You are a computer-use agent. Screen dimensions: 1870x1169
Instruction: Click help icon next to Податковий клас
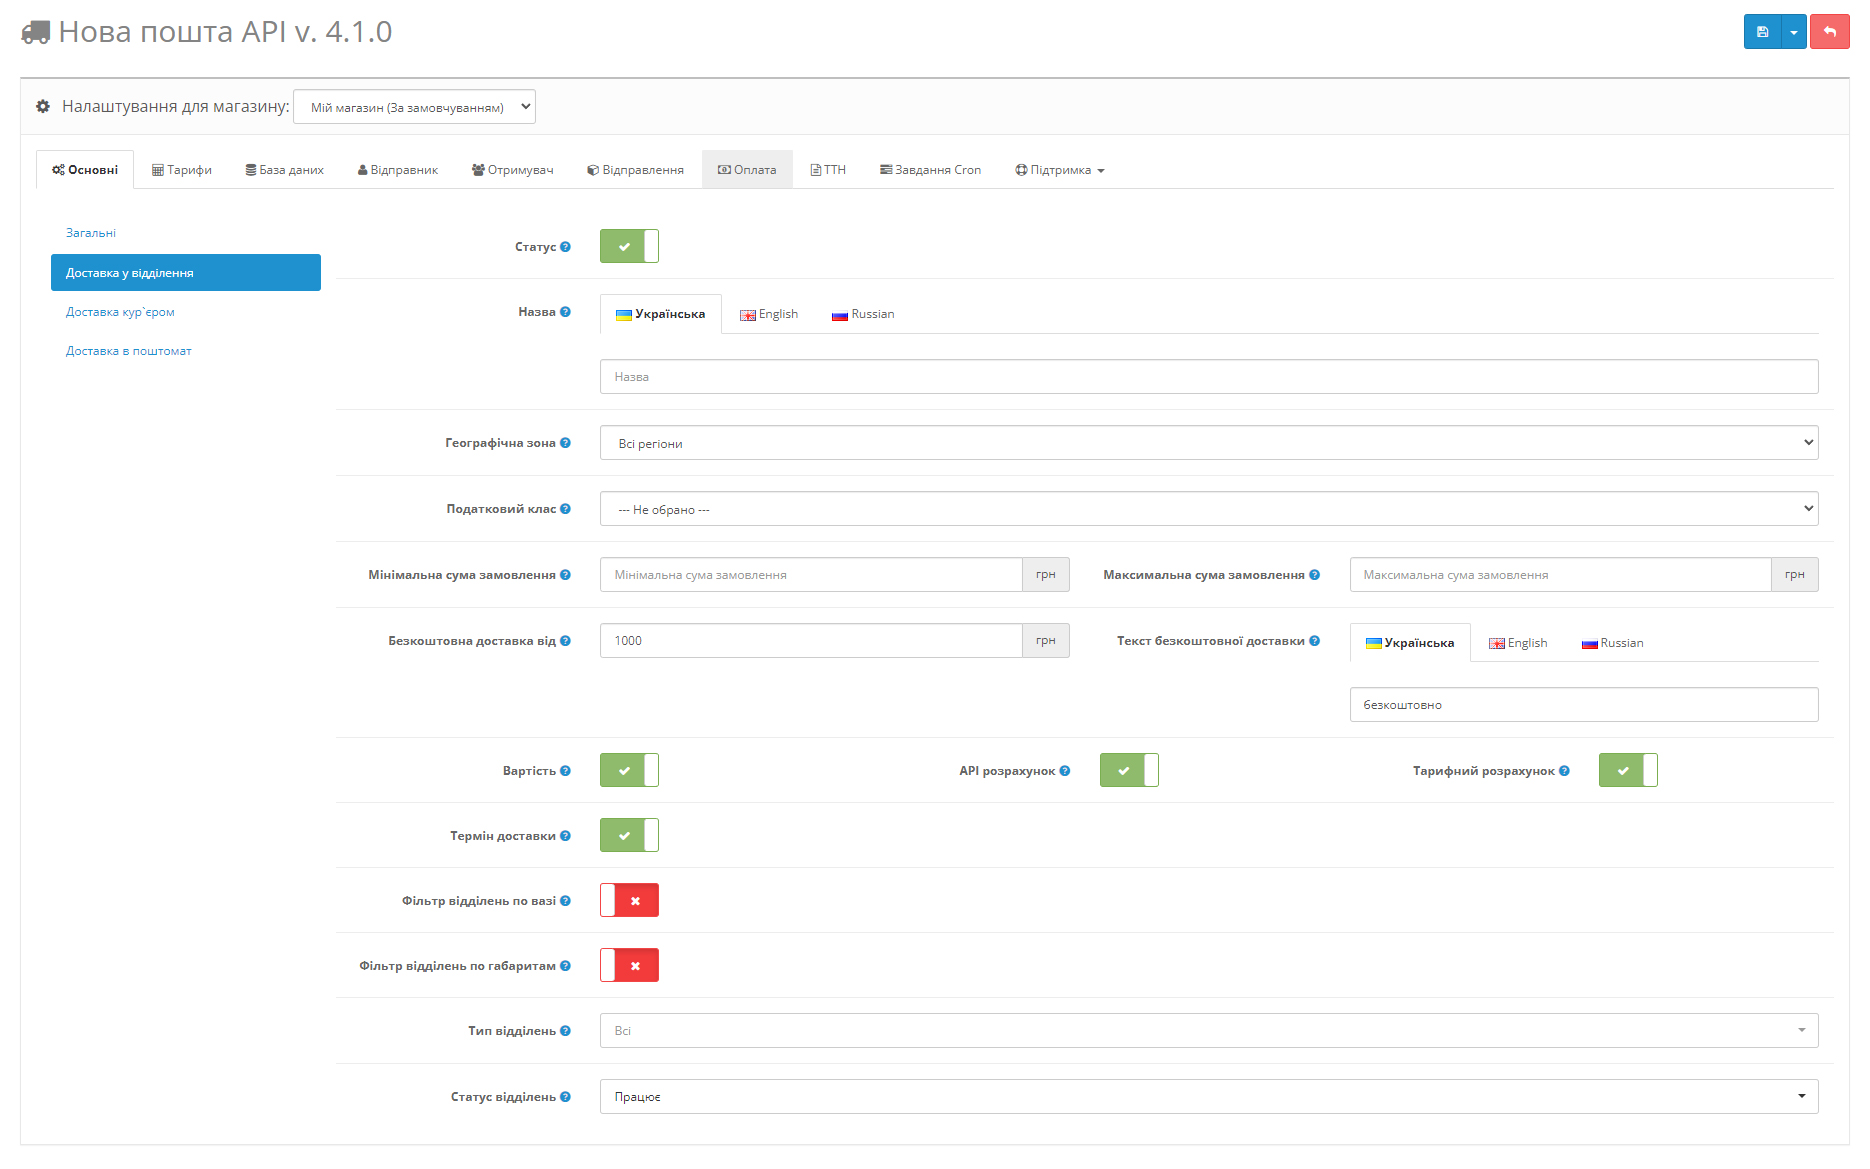pos(565,509)
